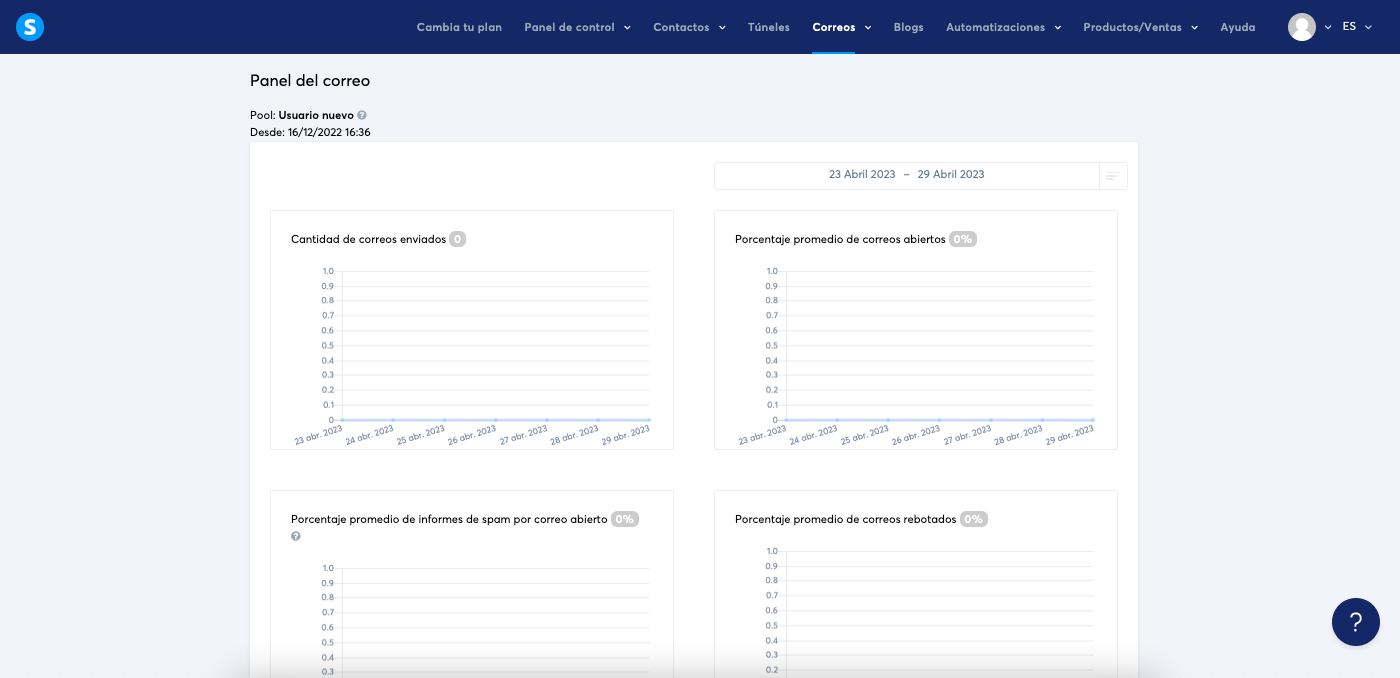Click the help question mark next to the pool name
The image size is (1400, 678).
(x=364, y=114)
